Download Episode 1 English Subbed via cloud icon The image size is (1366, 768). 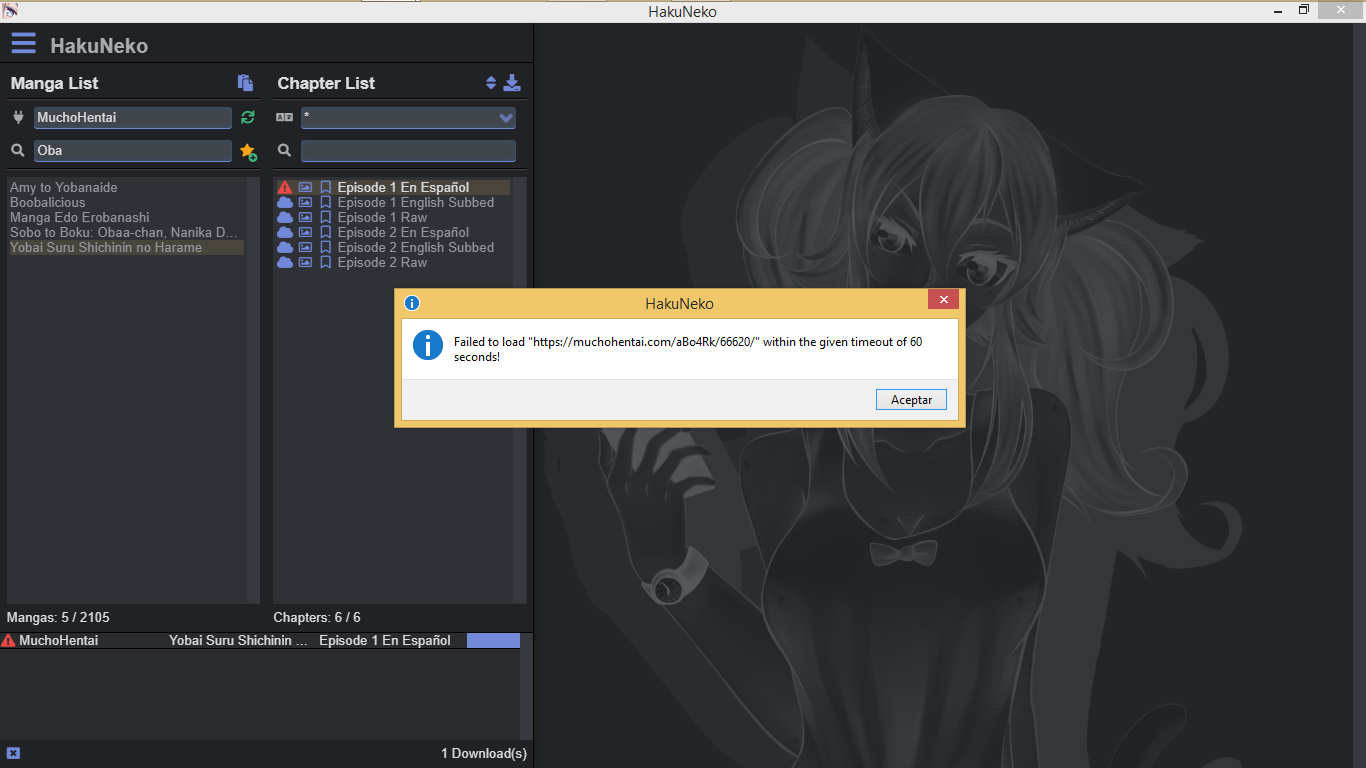coord(285,202)
